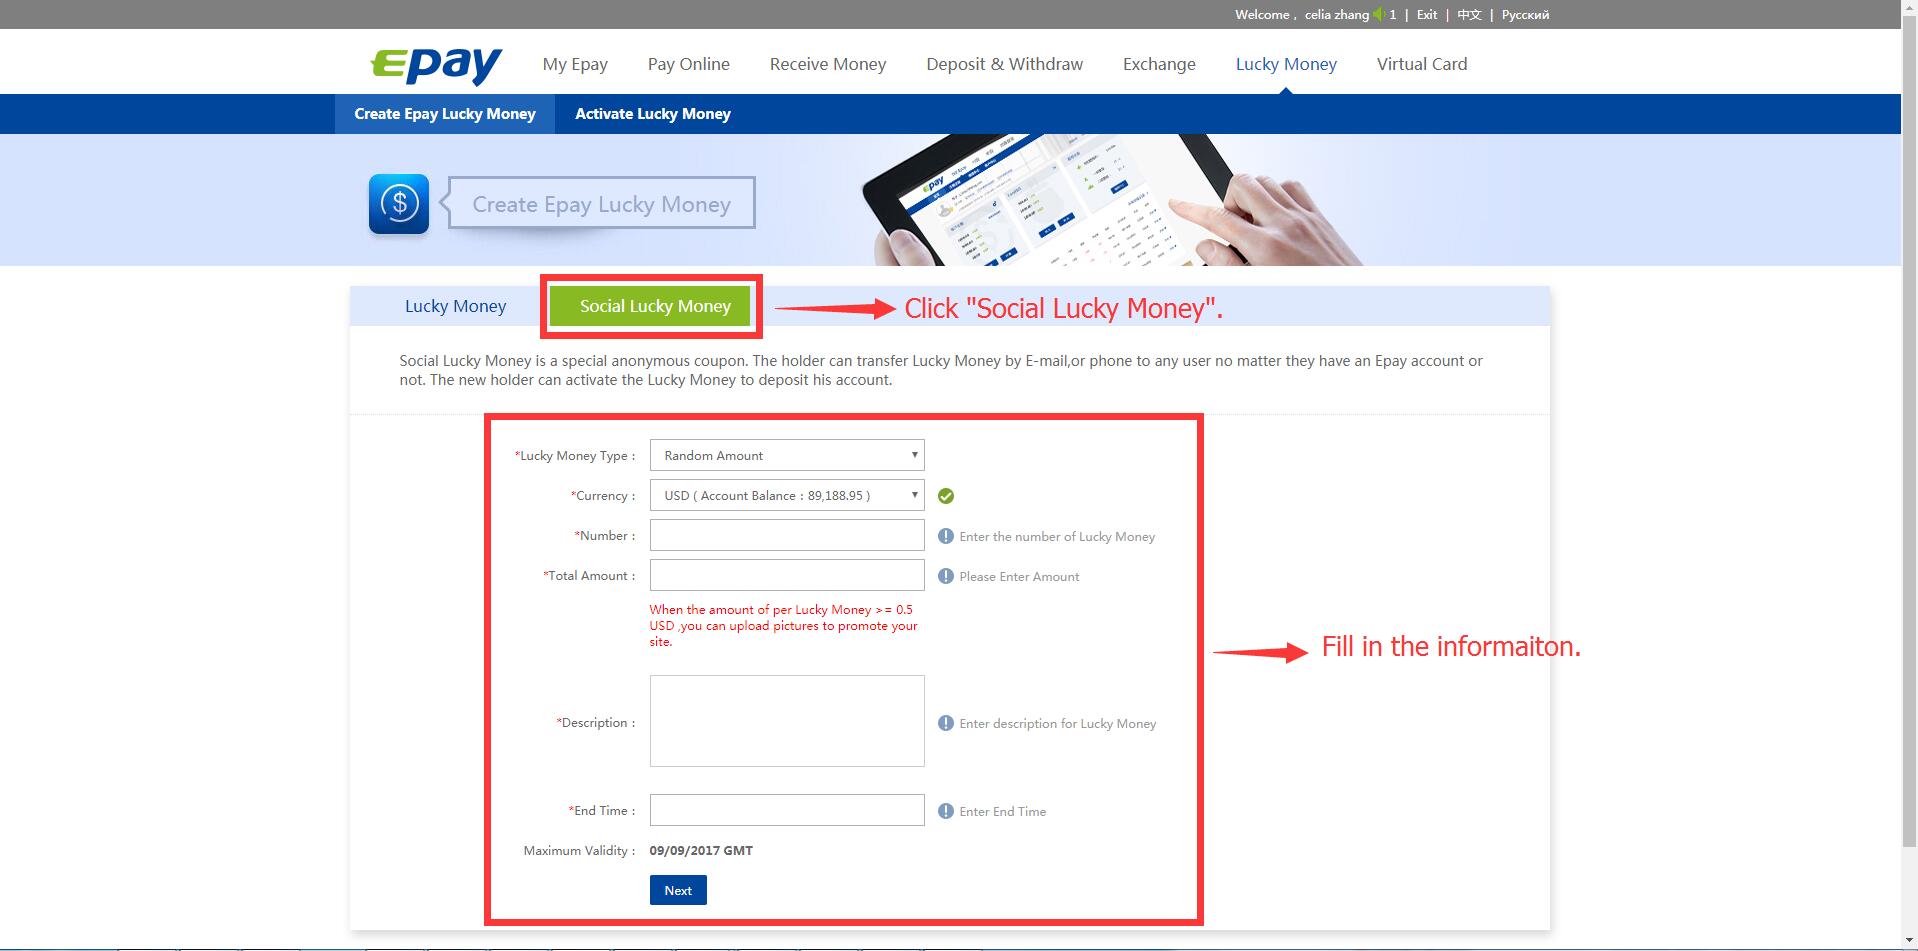Focus the Total Amount input field

click(x=787, y=575)
